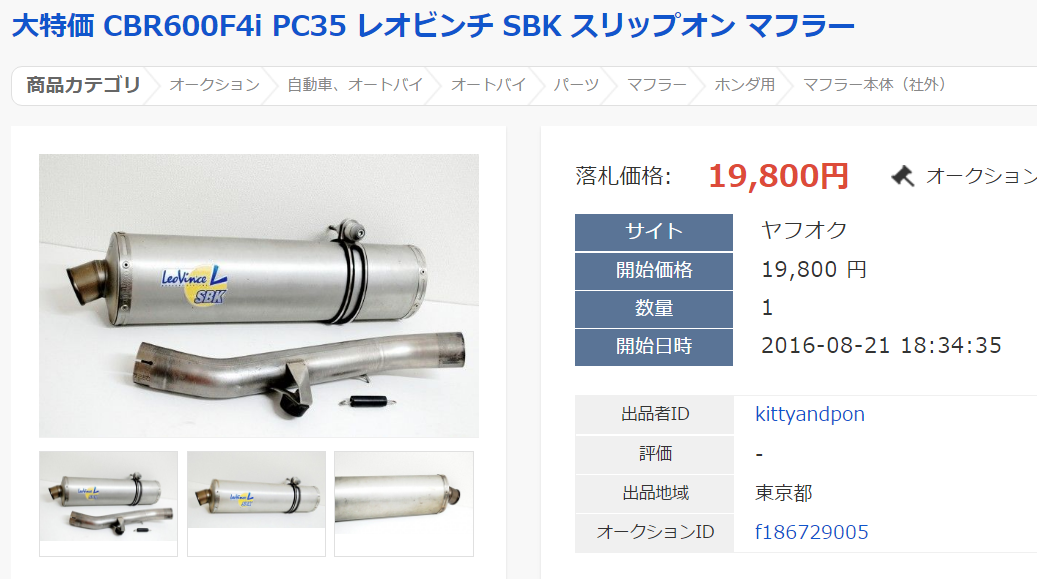The image size is (1037, 579).
Task: Click the オークション label beside gavel
Action: [981, 176]
